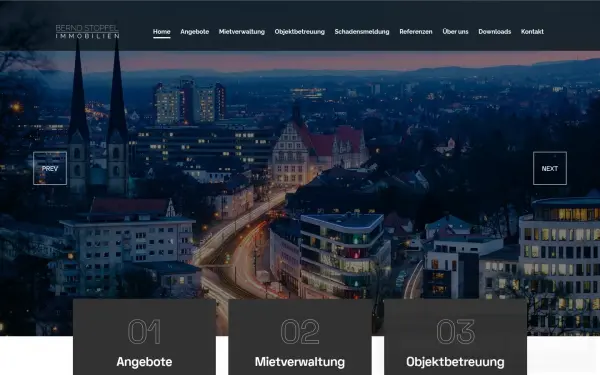Screen dimensions: 600x375
Task: Go to Downloads in navigation
Action: [494, 32]
